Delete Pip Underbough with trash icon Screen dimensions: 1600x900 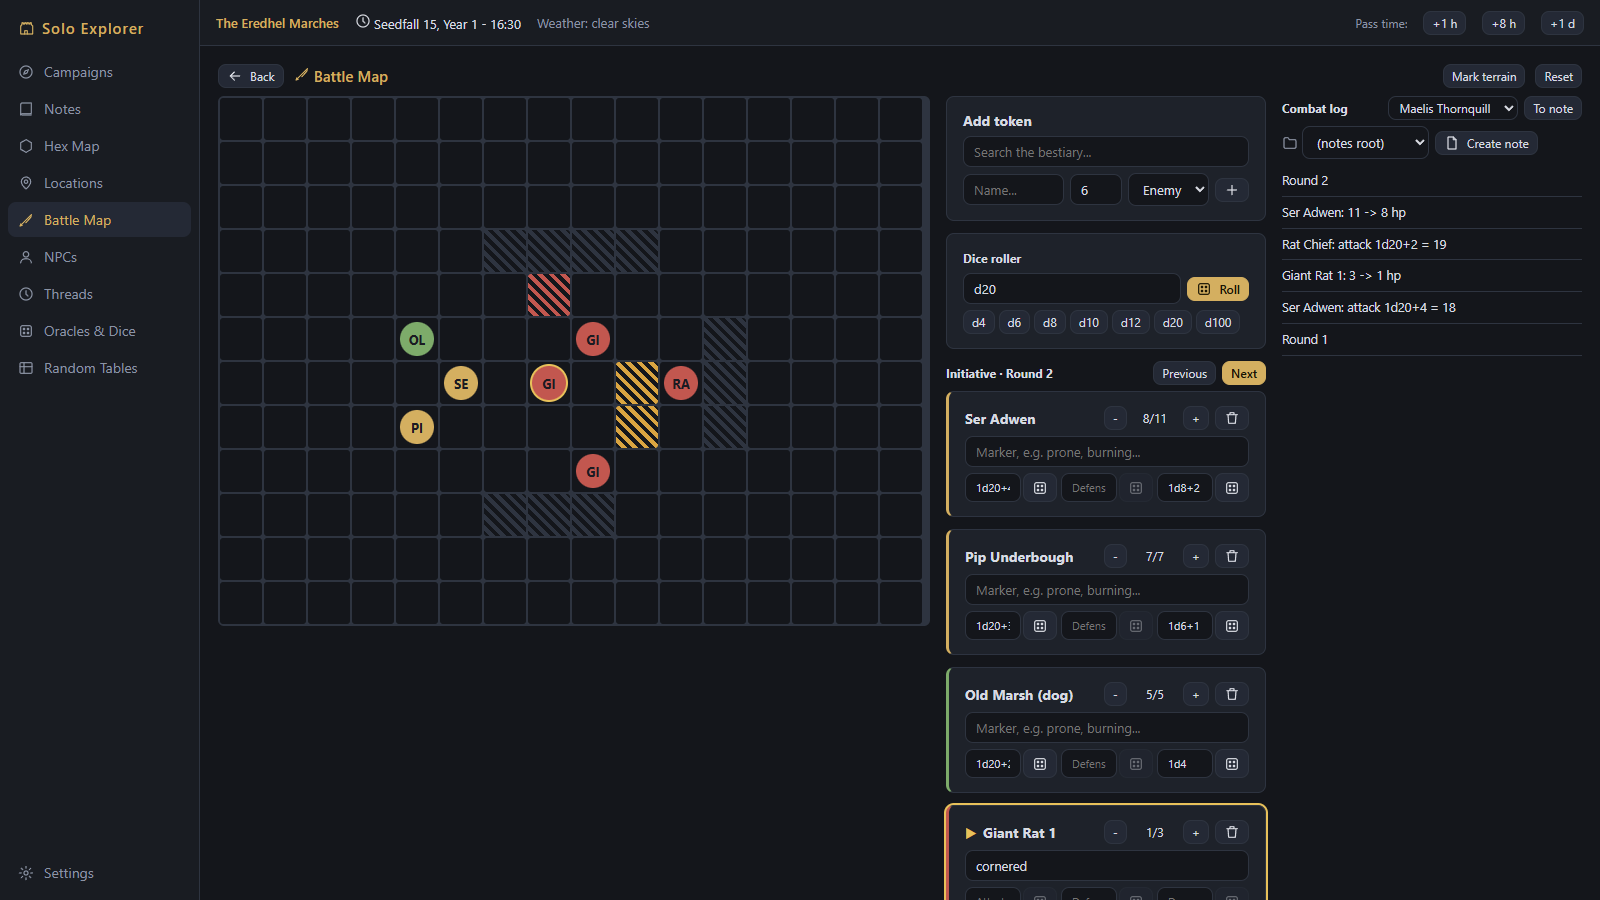[x=1232, y=557]
